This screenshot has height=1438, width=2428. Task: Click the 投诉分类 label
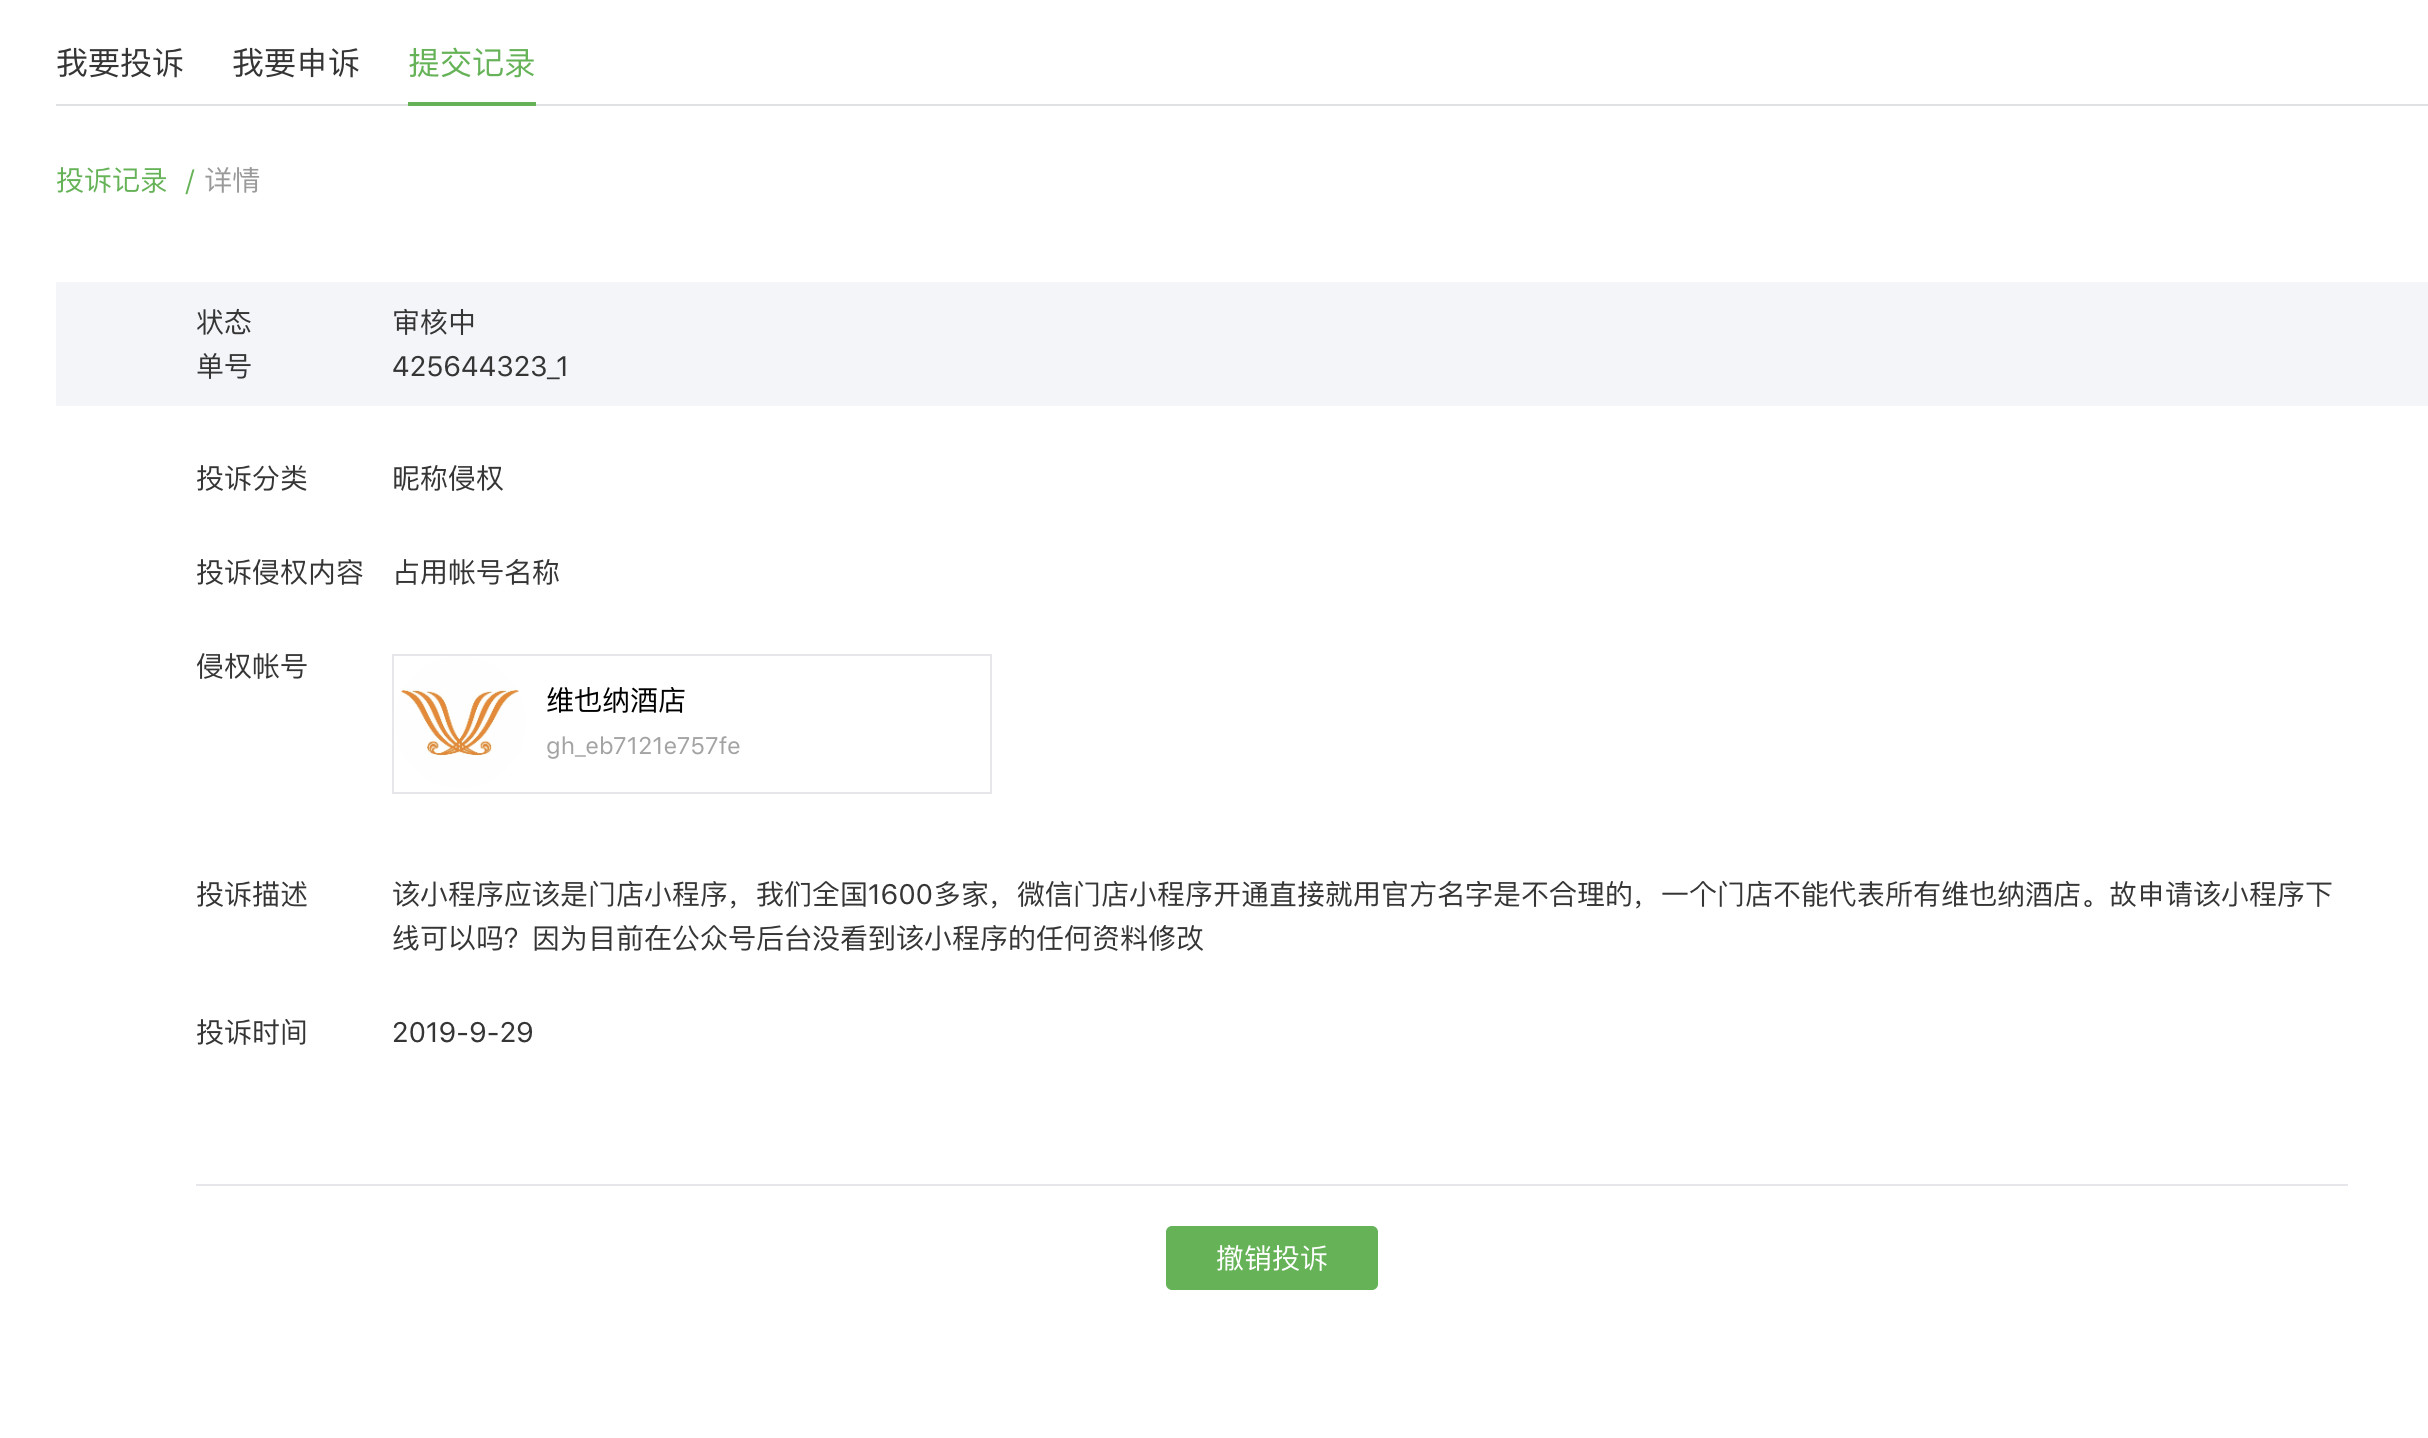[252, 478]
